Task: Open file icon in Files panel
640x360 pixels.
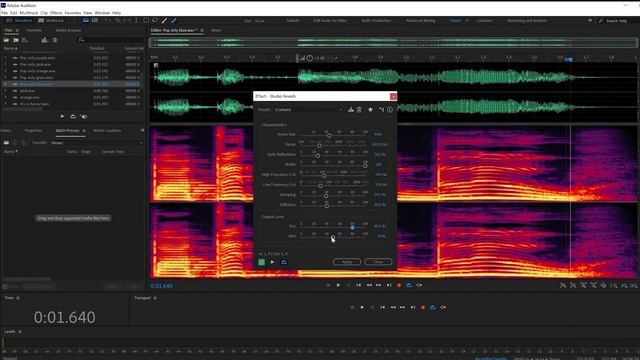Action: (7, 40)
